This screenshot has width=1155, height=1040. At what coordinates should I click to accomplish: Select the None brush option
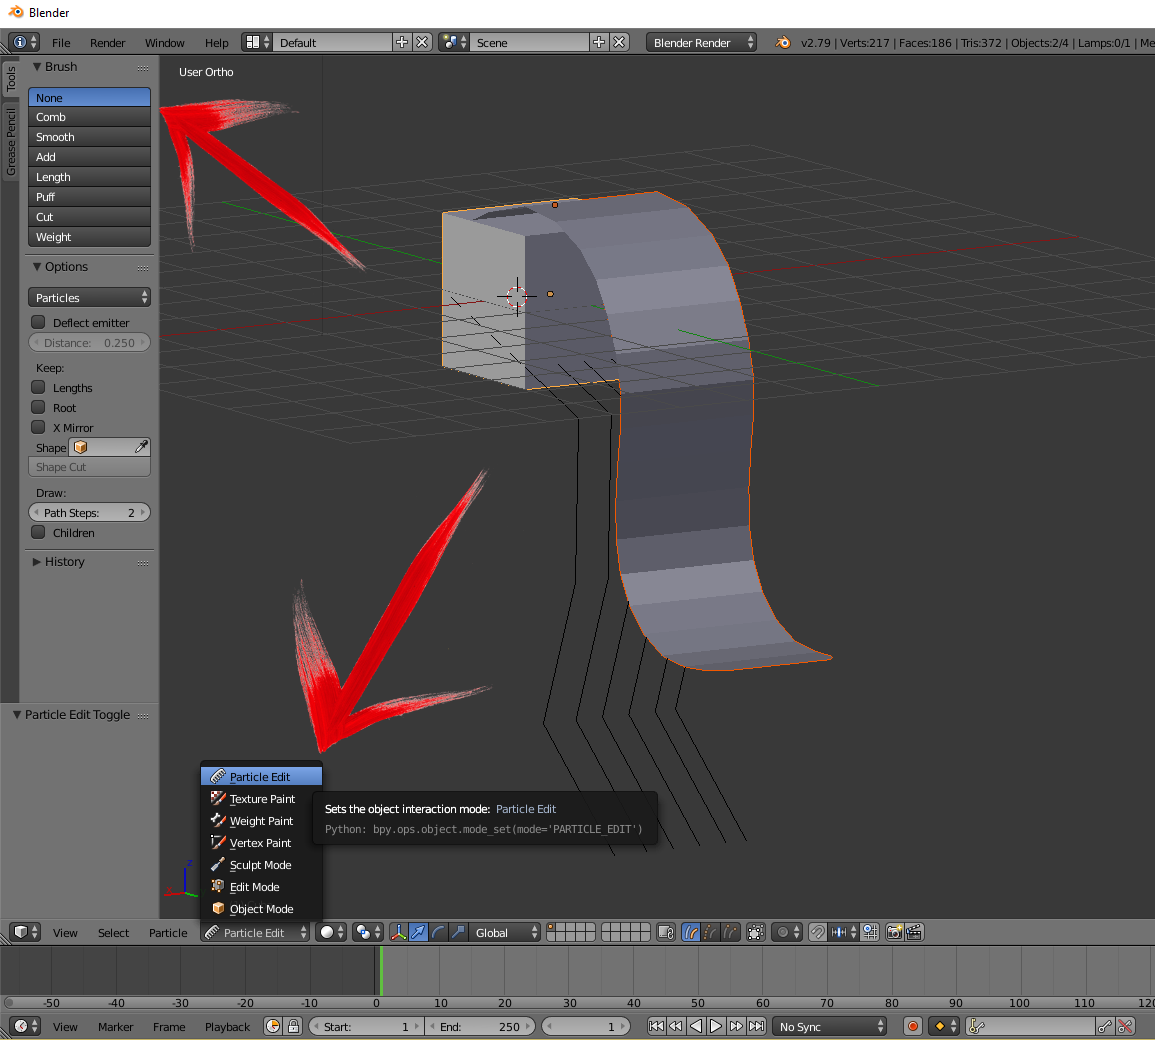tap(89, 97)
